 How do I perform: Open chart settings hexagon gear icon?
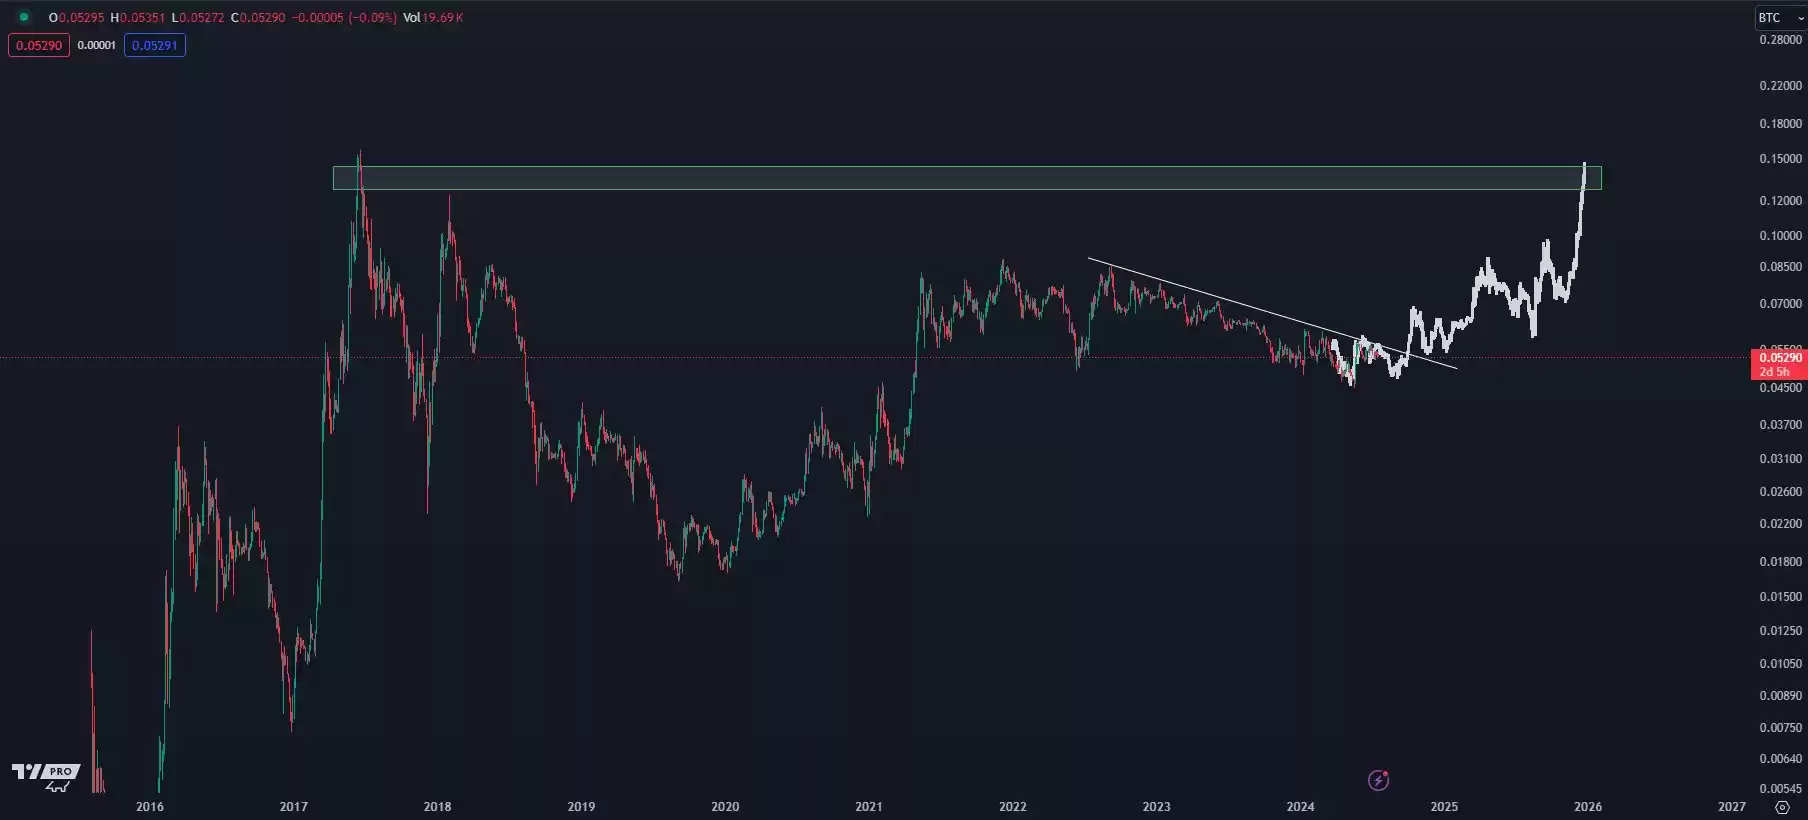pos(1781,807)
